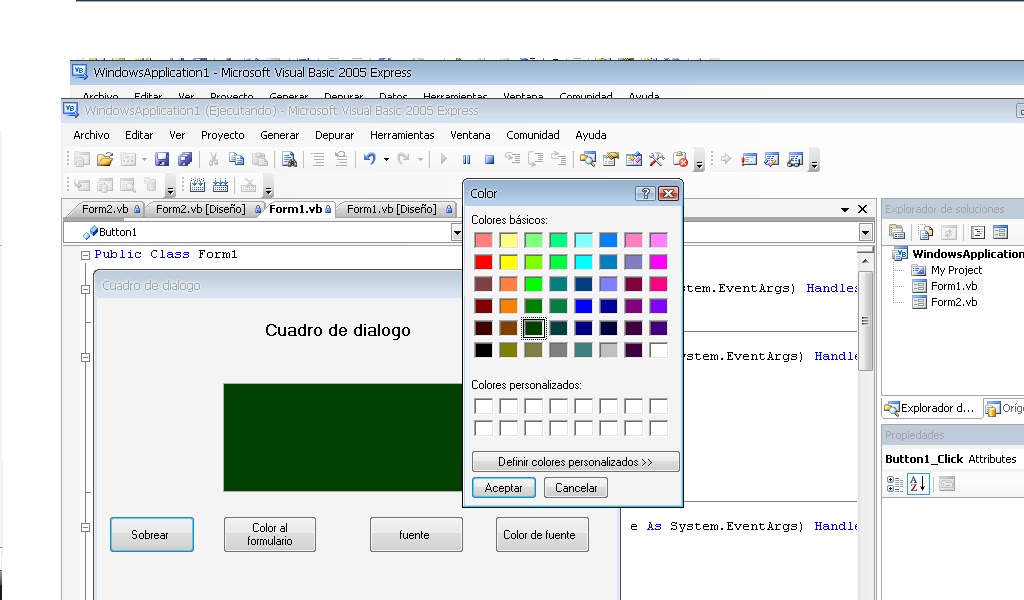Viewport: 1024px width, 600px height.
Task: Select Form1.vb in Solution Explorer tree
Action: click(x=953, y=286)
